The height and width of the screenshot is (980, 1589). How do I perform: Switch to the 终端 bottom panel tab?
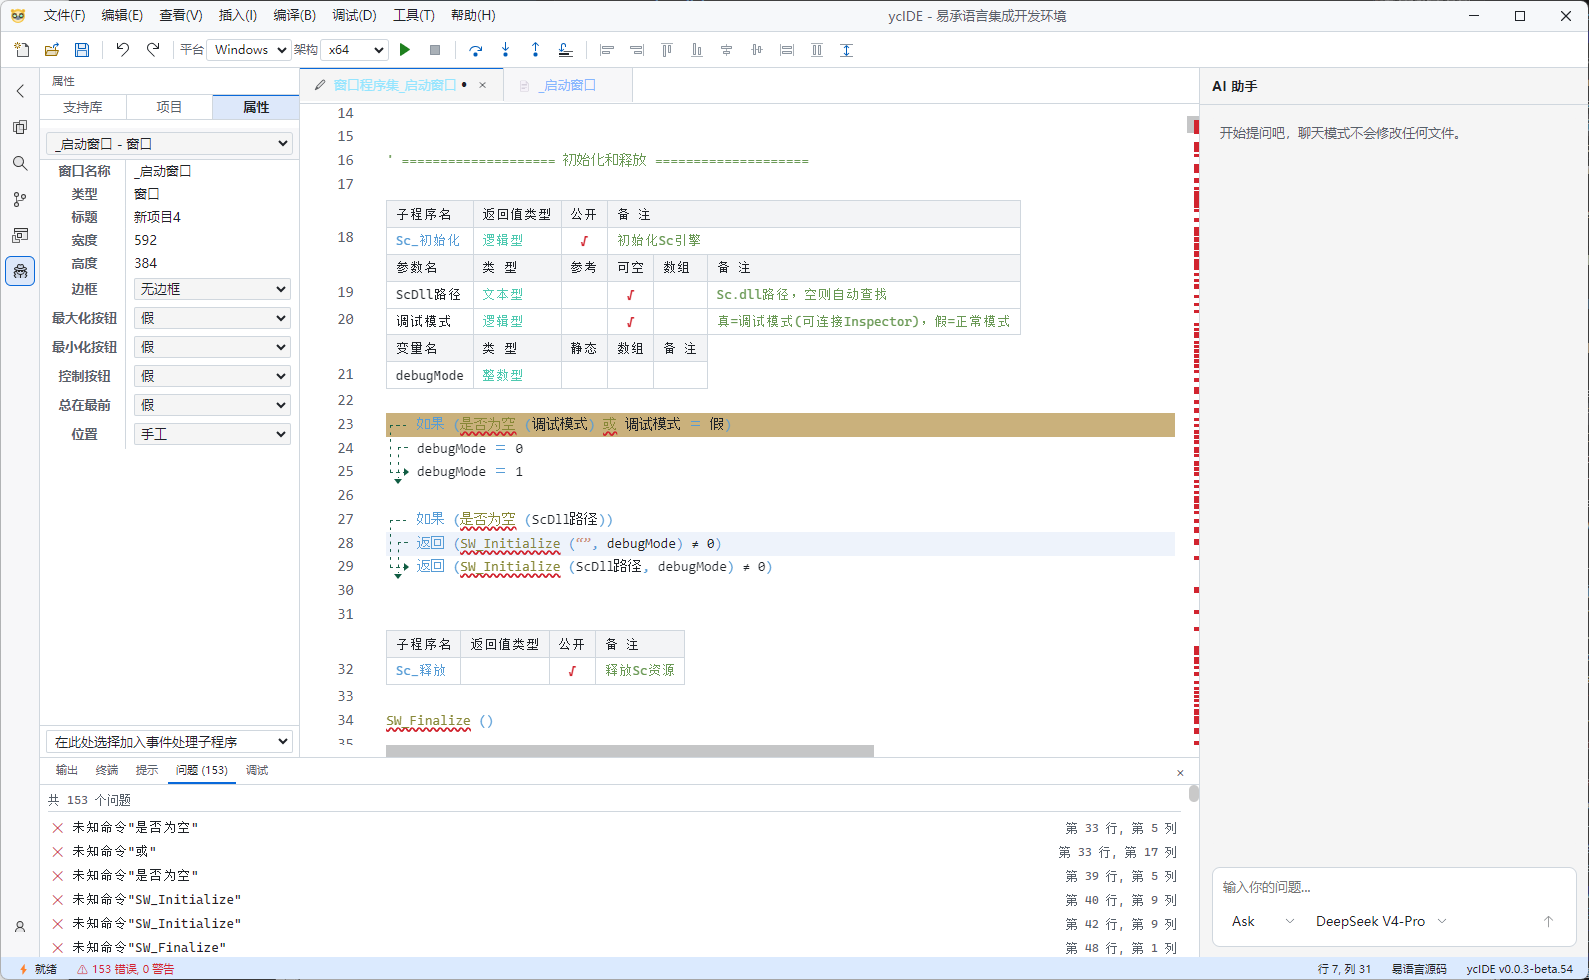tap(107, 770)
